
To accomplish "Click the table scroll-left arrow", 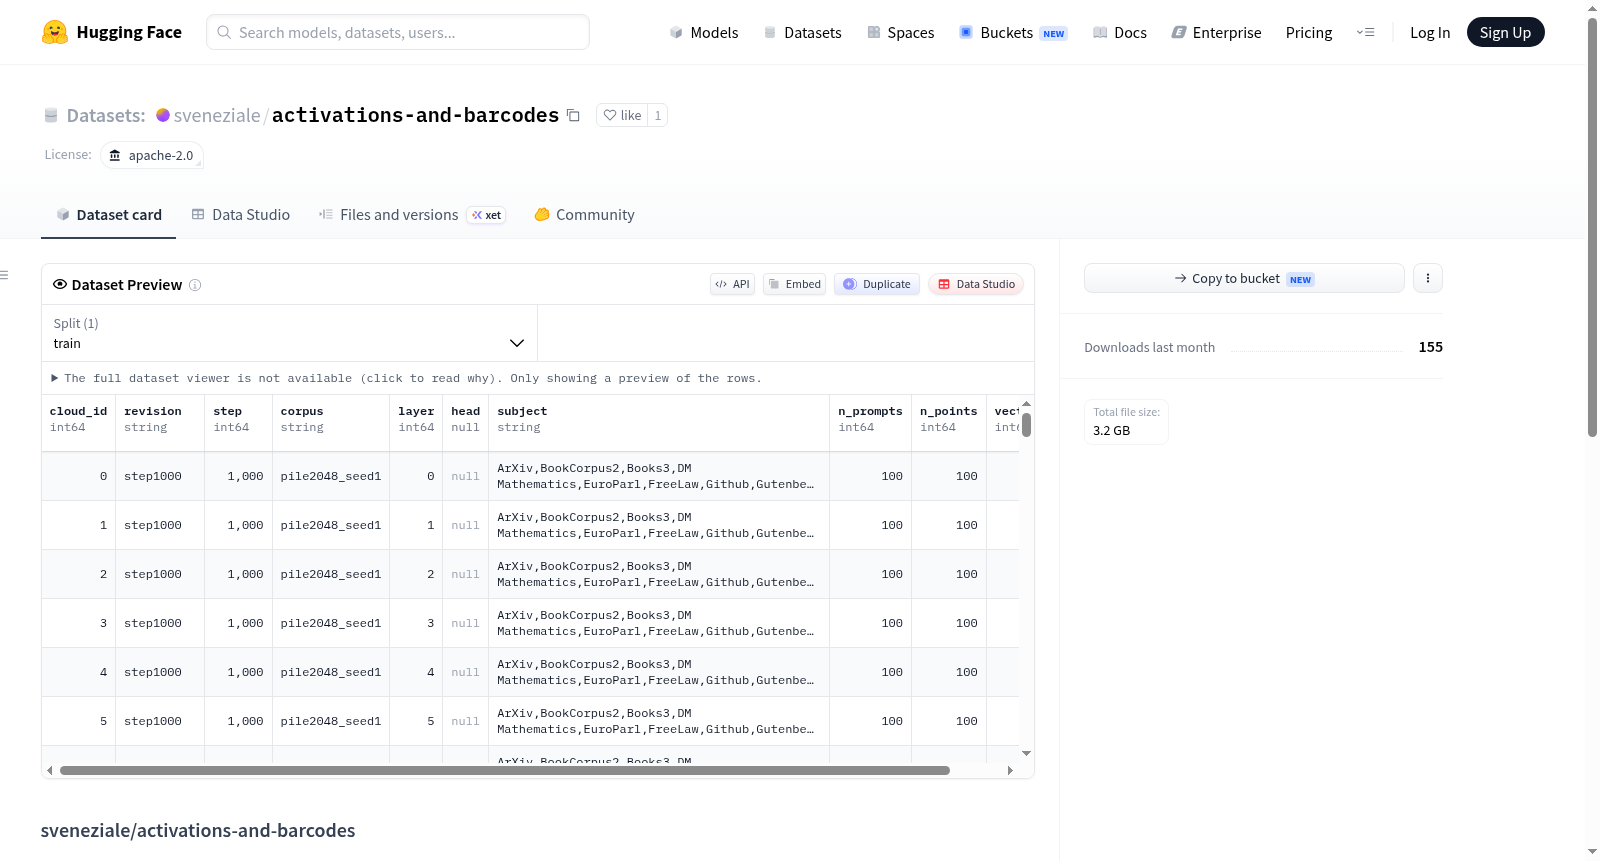I will click(x=50, y=770).
